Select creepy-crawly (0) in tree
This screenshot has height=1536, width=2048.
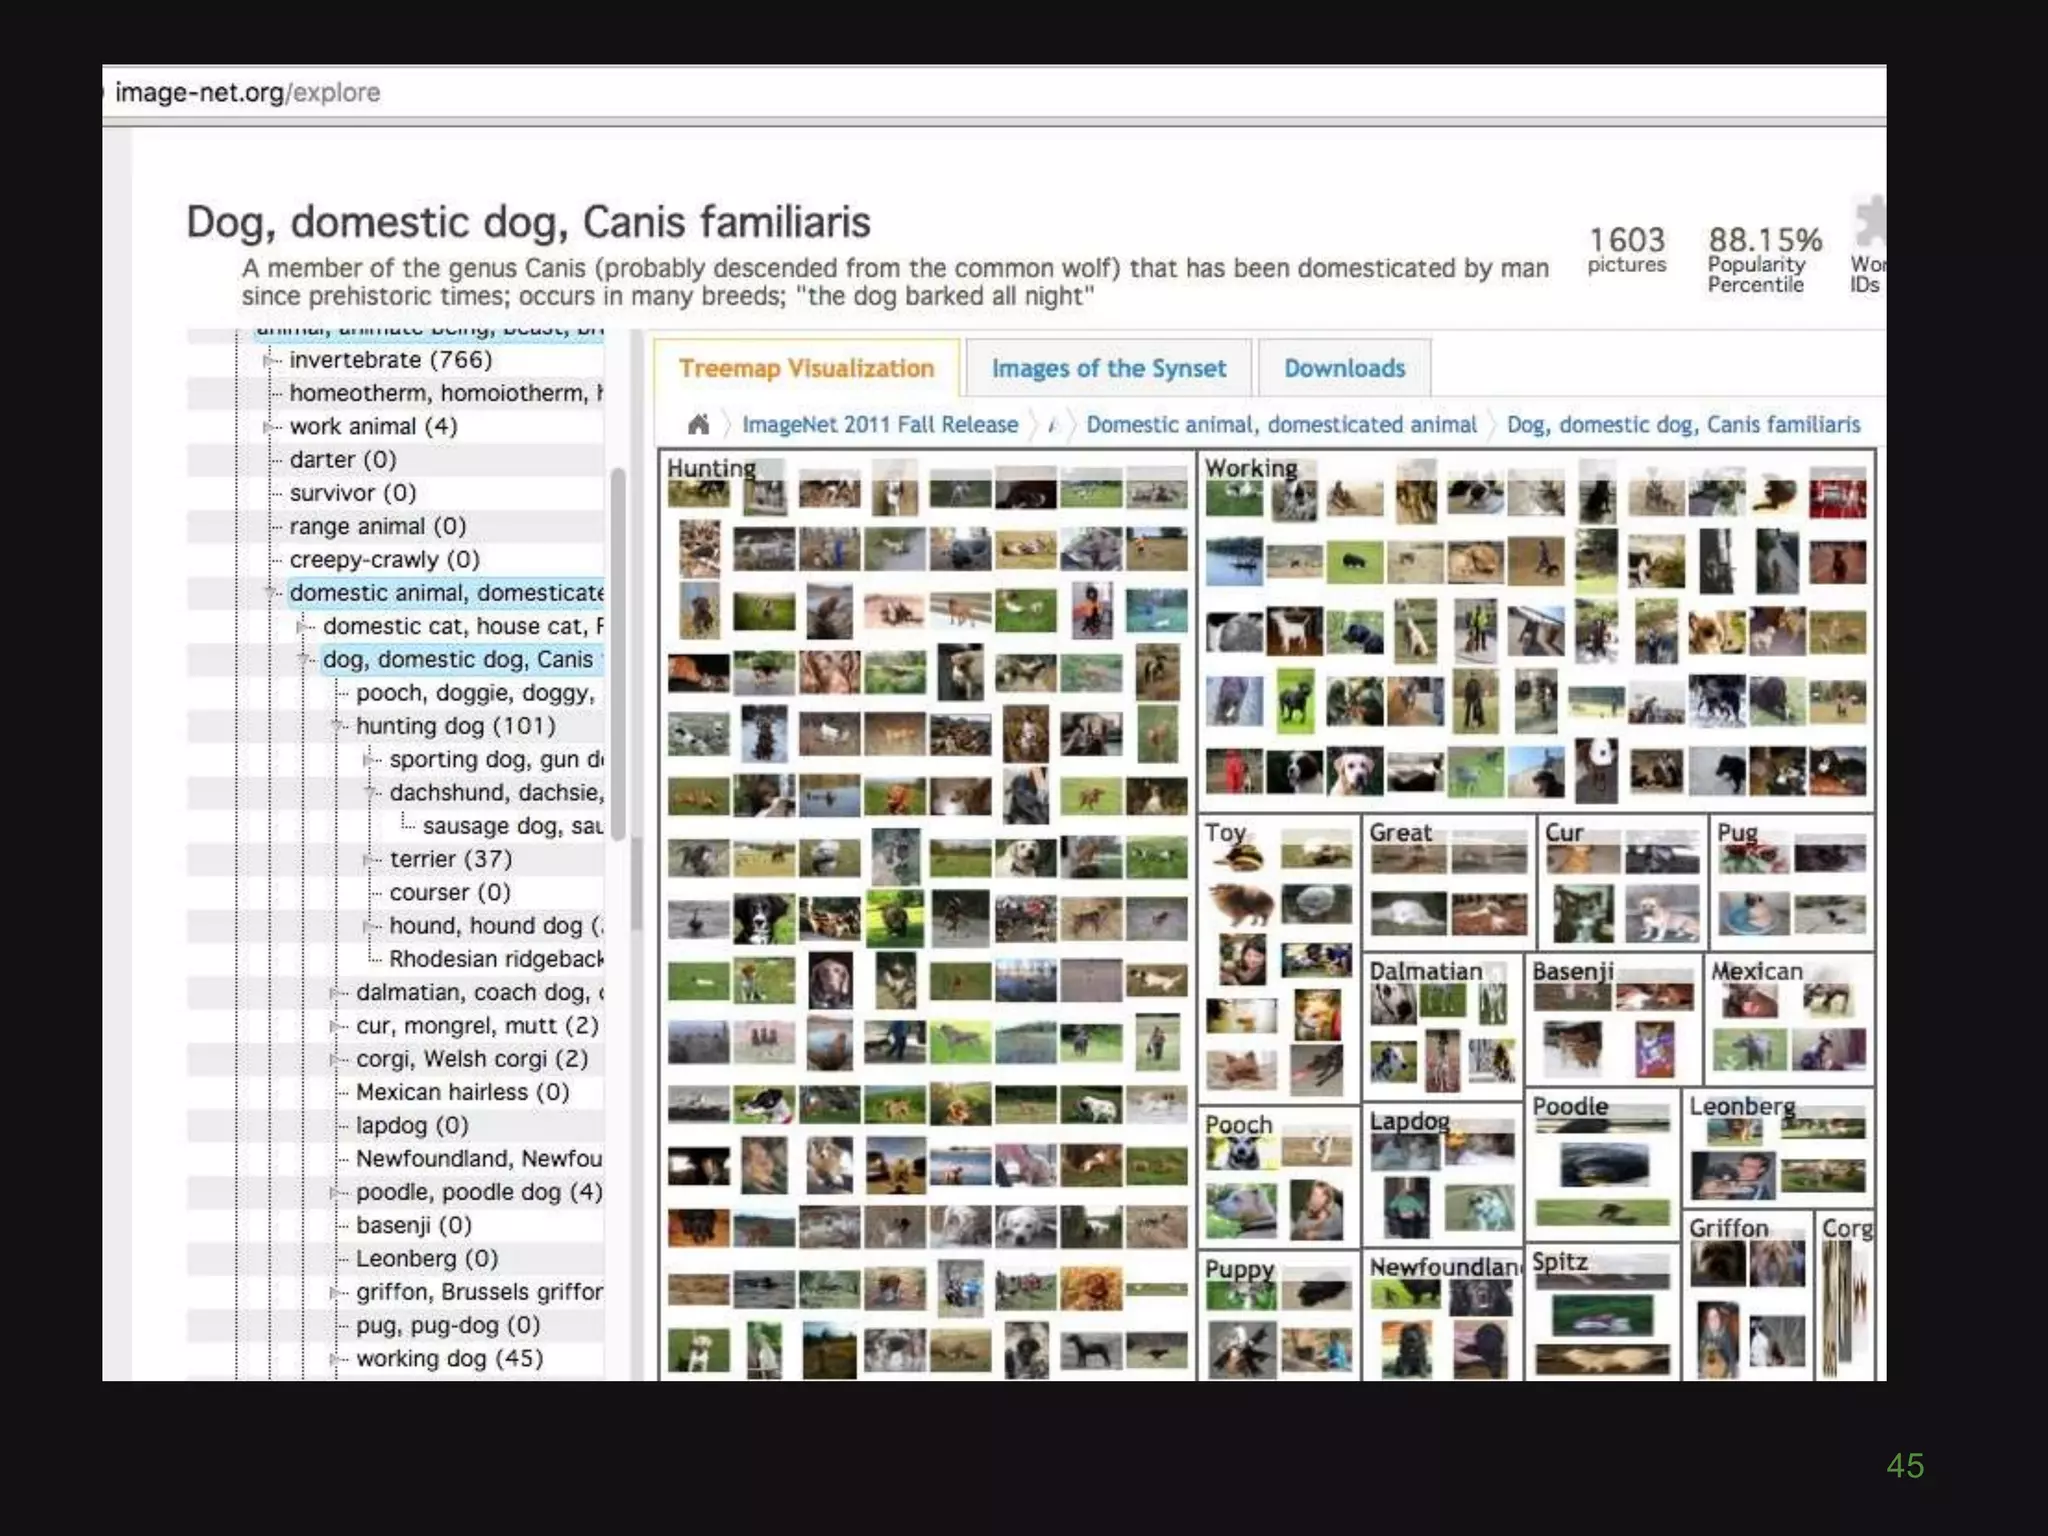tap(385, 559)
